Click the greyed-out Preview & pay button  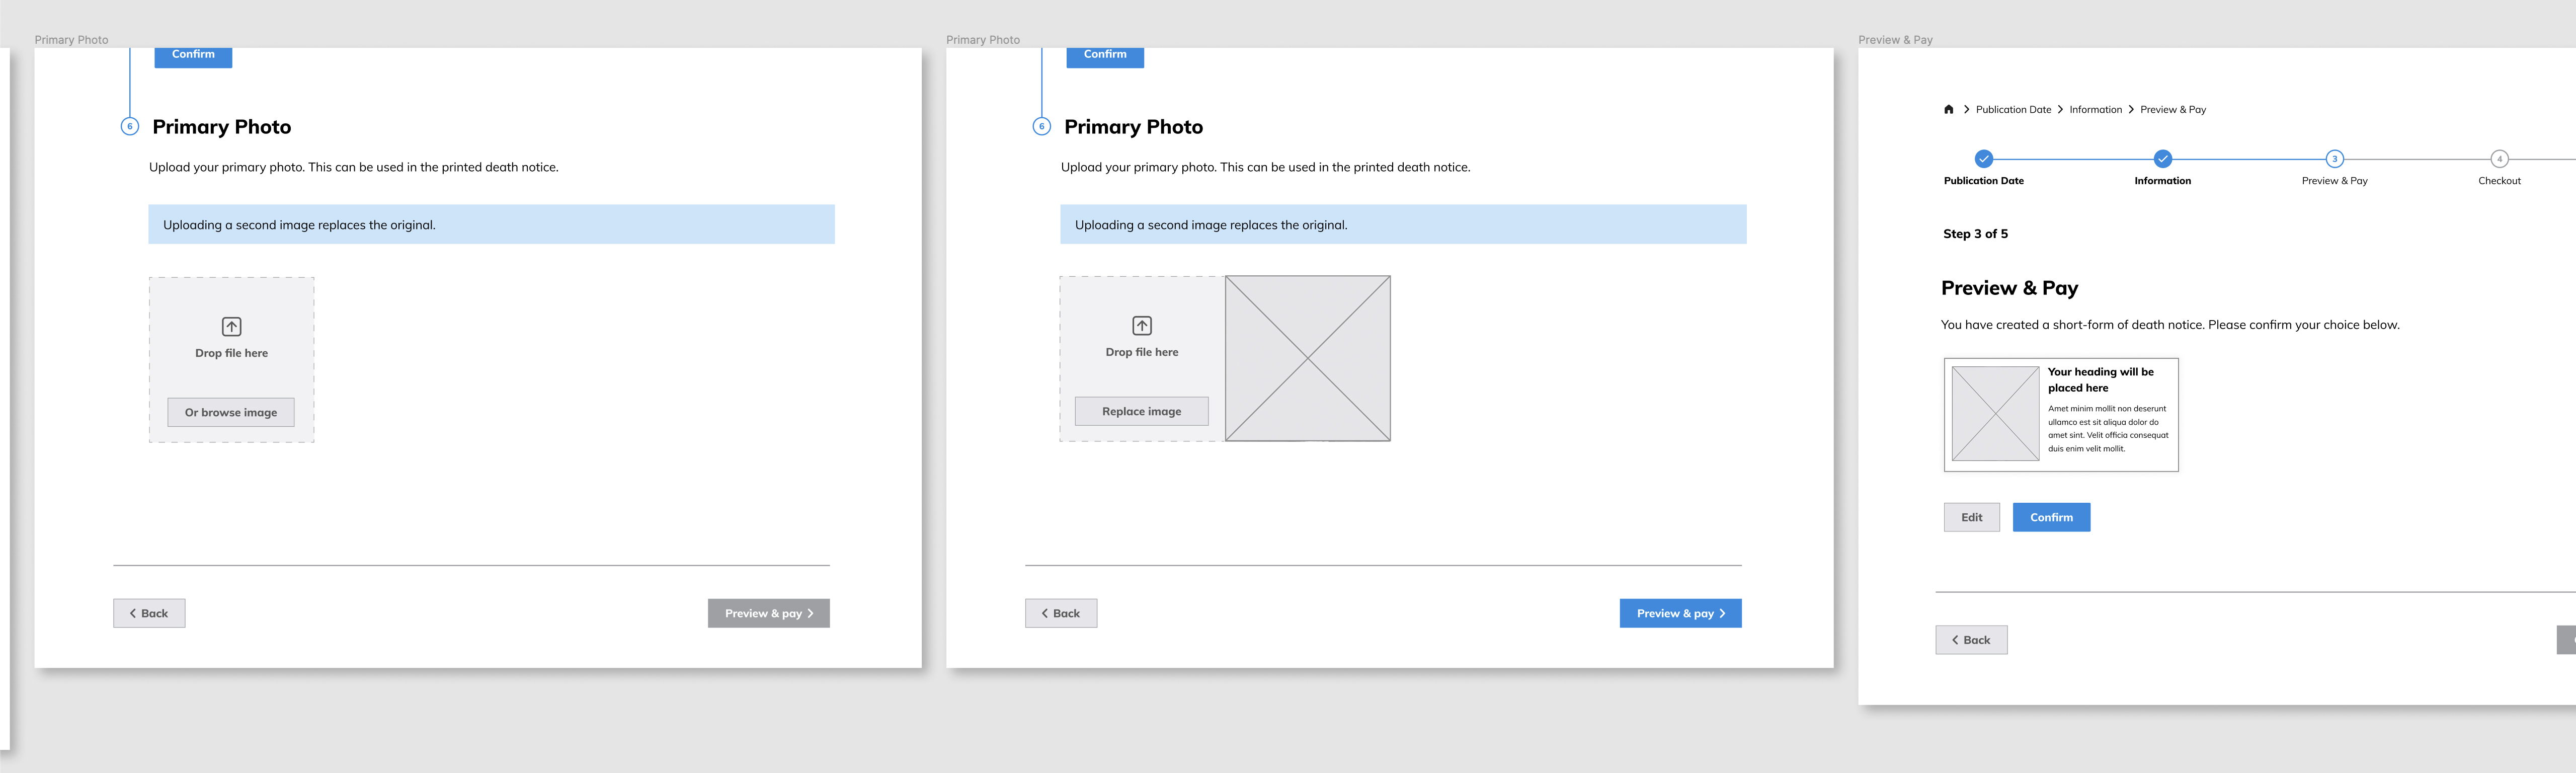click(x=768, y=613)
